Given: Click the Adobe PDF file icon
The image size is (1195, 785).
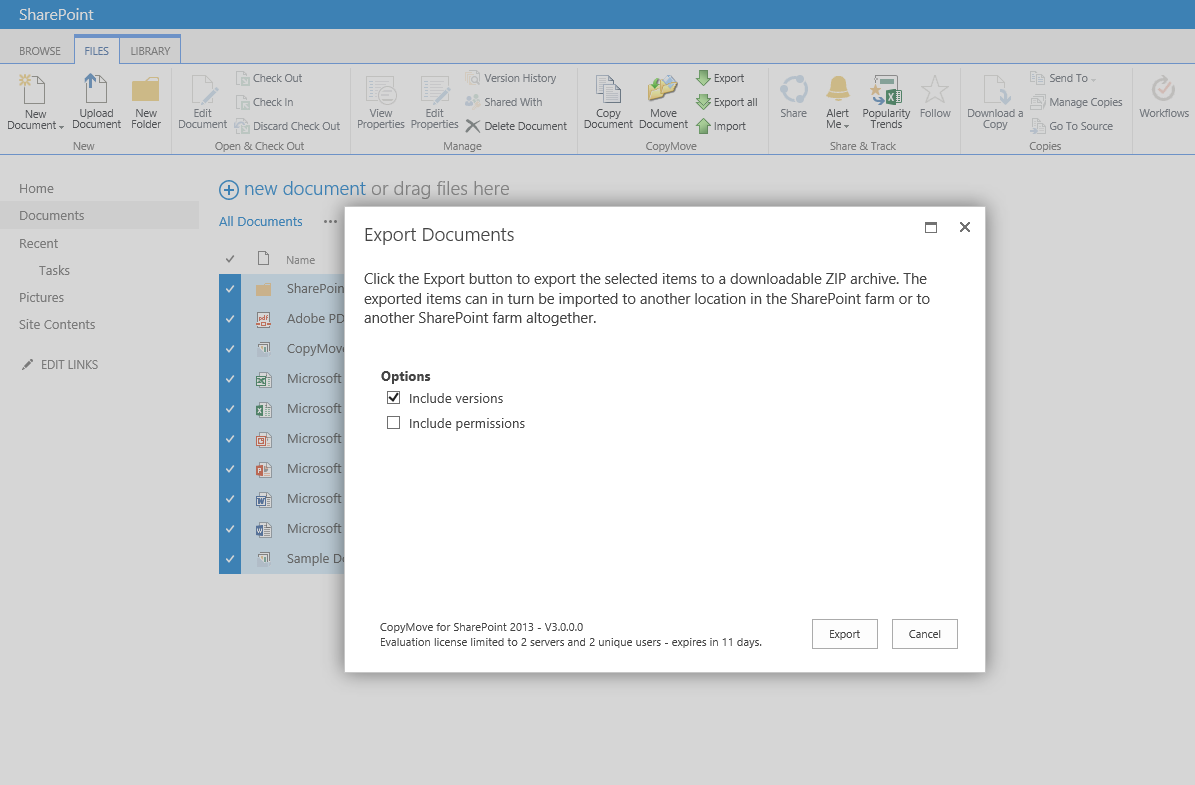Looking at the screenshot, I should coord(264,319).
